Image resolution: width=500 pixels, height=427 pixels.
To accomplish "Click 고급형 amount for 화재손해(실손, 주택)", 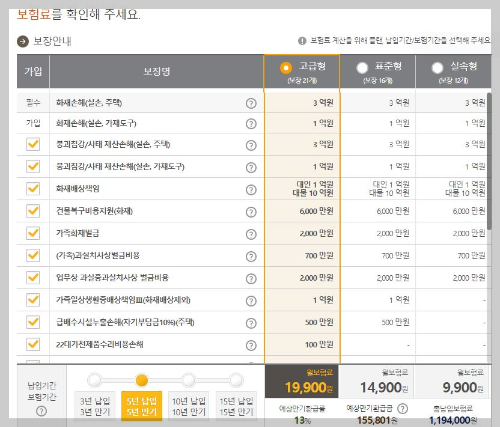I will [x=323, y=103].
